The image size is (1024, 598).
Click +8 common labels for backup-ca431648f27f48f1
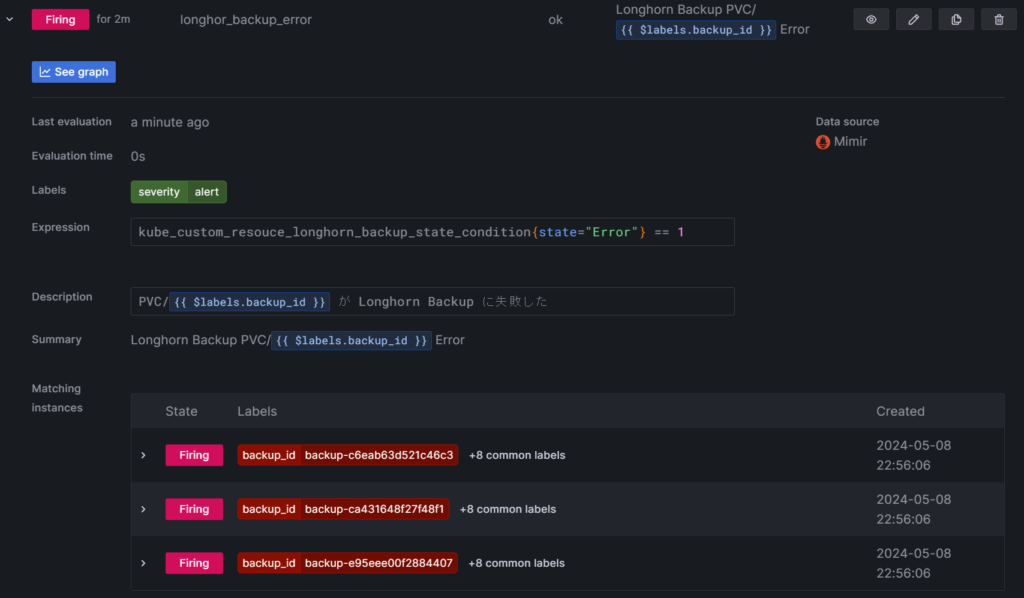(x=508, y=509)
